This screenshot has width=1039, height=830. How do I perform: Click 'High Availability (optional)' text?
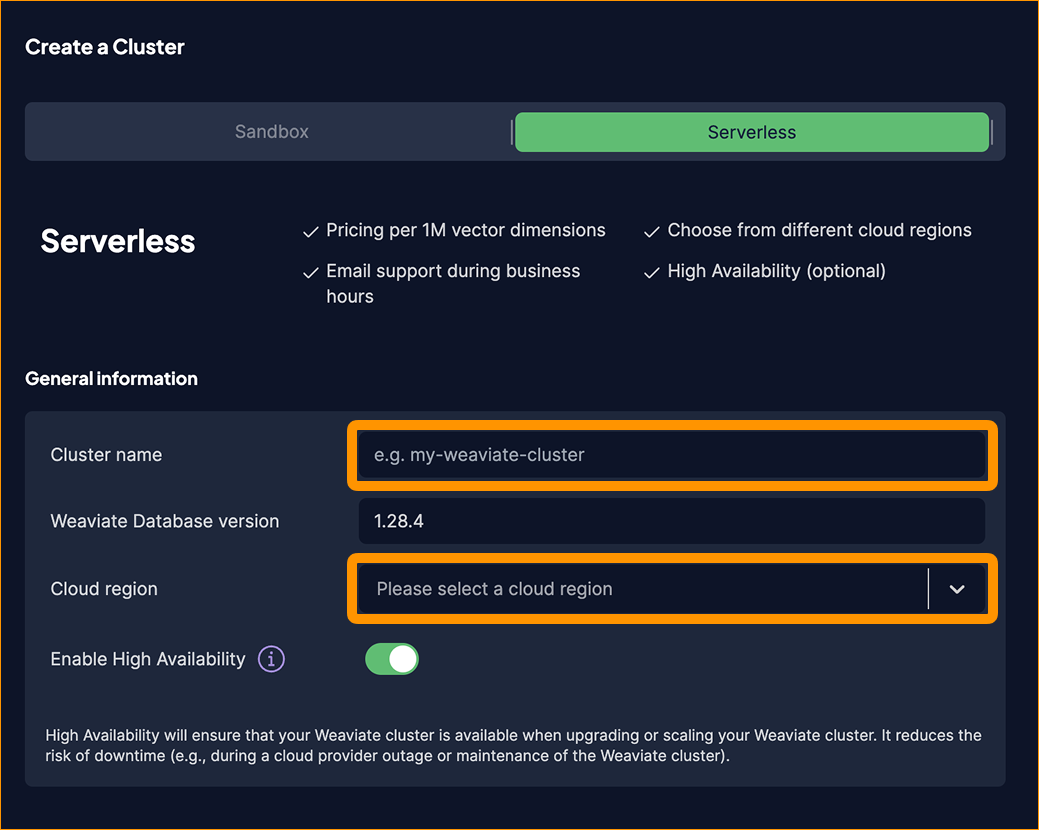[777, 271]
